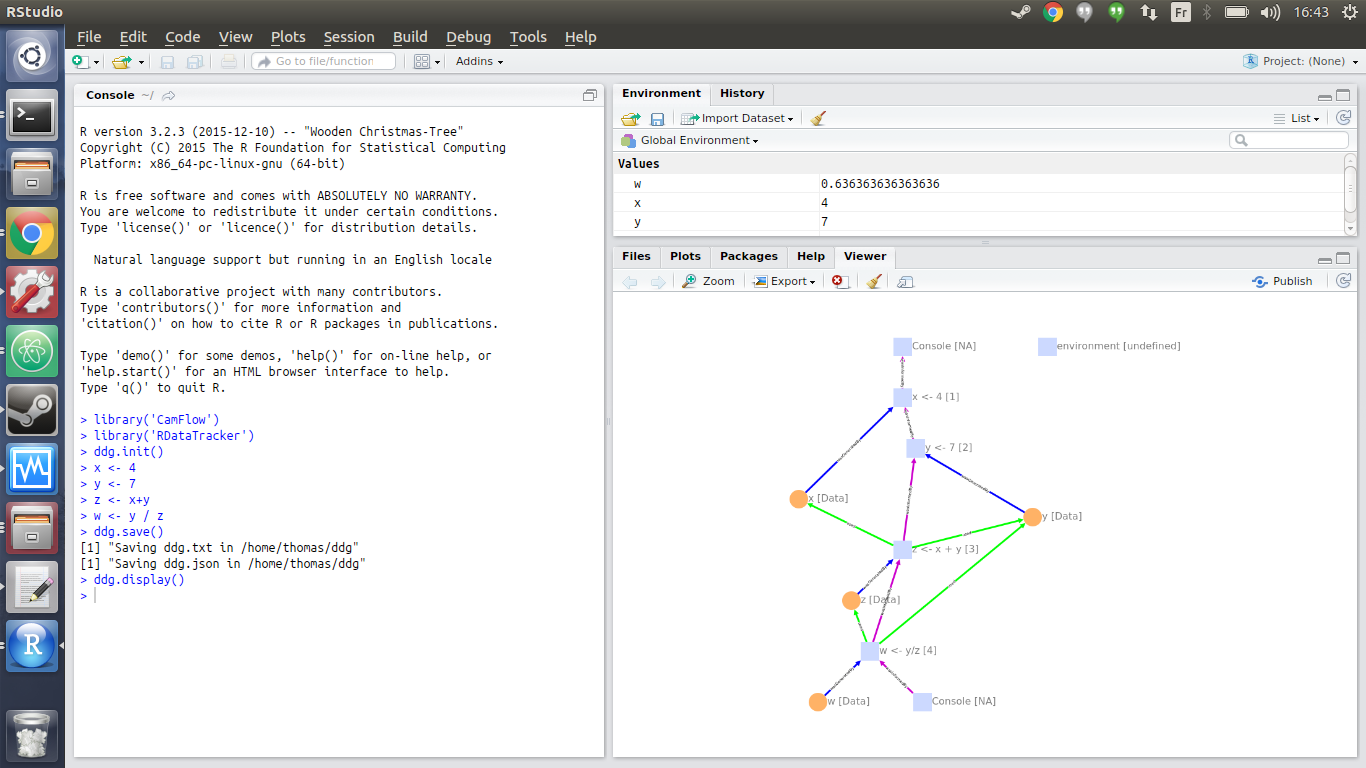1366x768 pixels.
Task: Clear all viewer items with broom icon
Action: pos(873,282)
